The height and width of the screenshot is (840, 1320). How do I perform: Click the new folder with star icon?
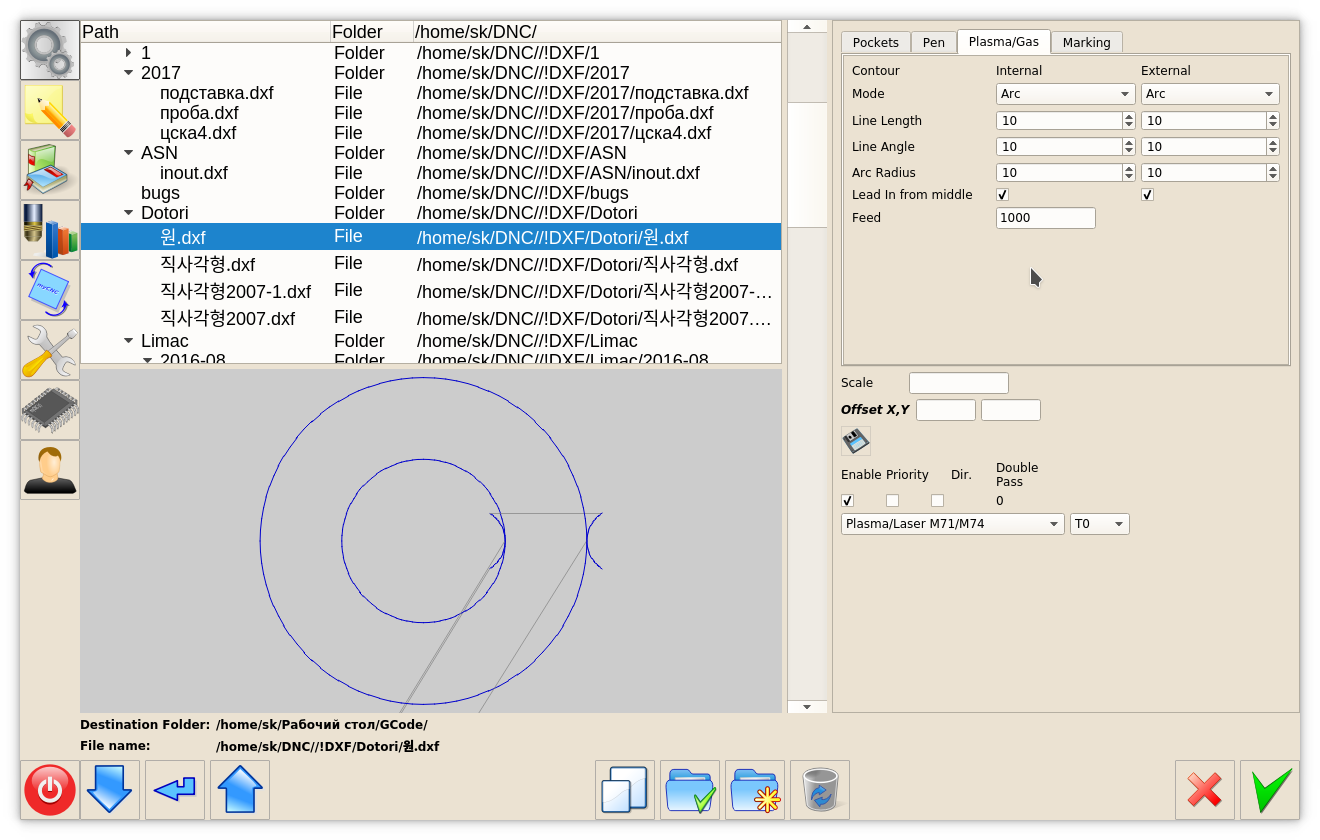click(755, 790)
